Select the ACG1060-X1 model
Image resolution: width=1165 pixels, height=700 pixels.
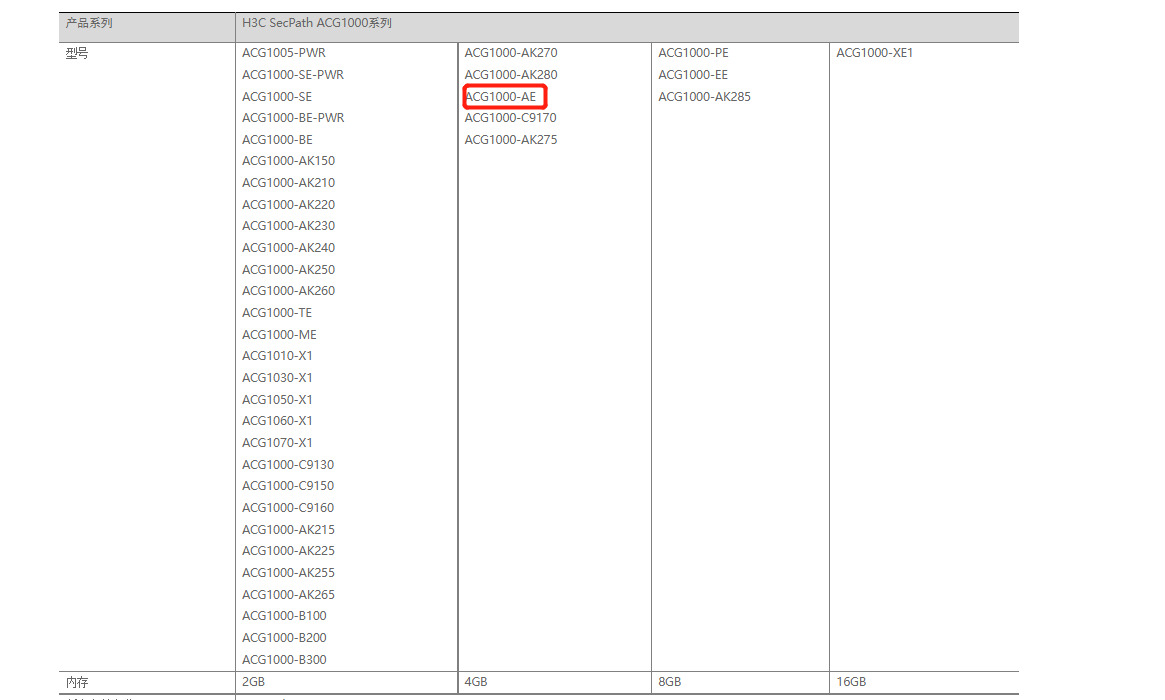click(277, 421)
